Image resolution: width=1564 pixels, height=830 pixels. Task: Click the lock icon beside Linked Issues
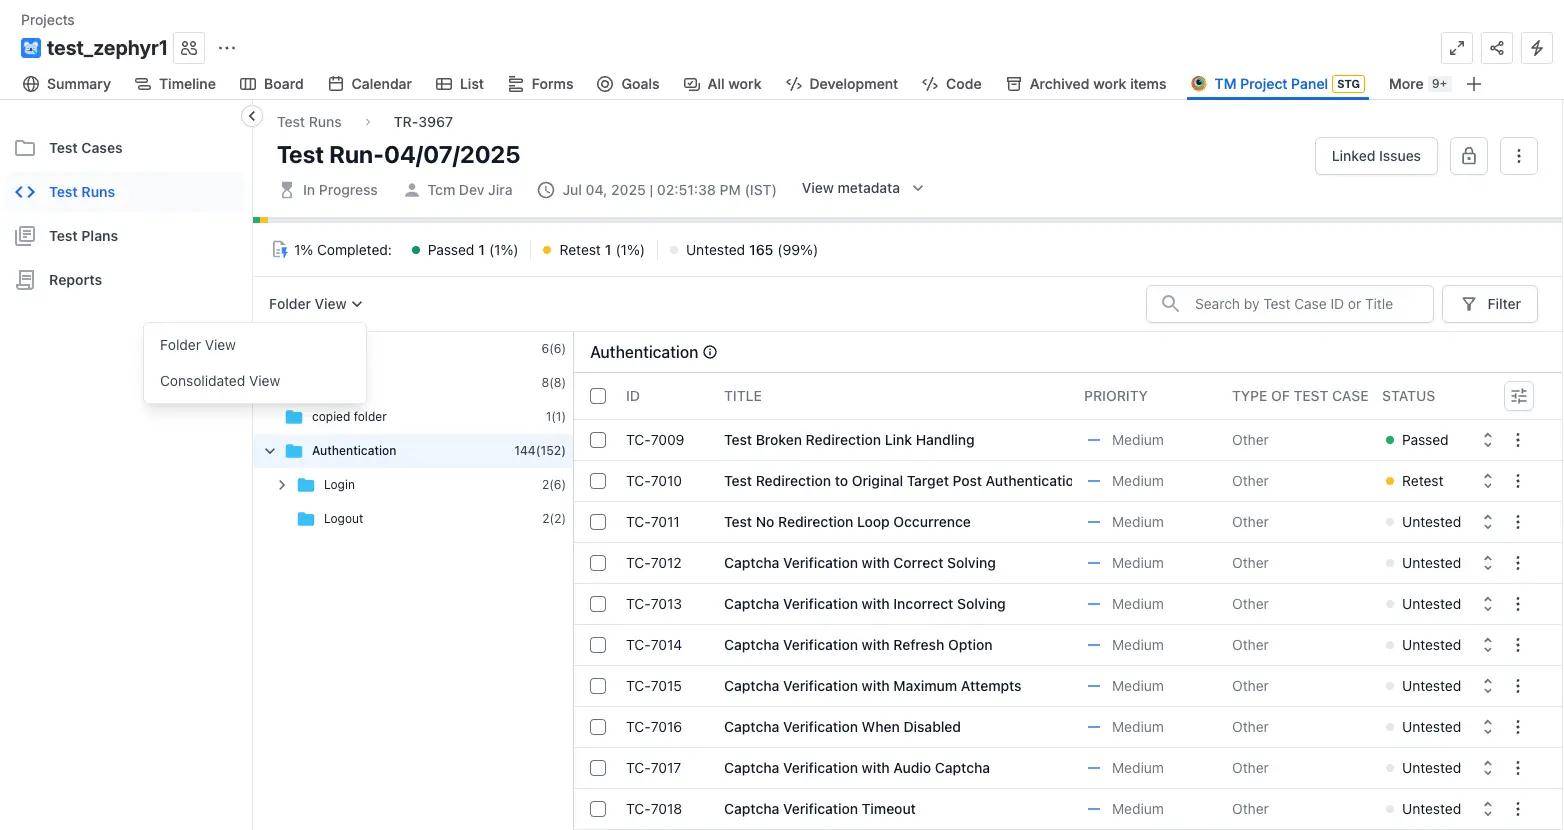(1468, 156)
